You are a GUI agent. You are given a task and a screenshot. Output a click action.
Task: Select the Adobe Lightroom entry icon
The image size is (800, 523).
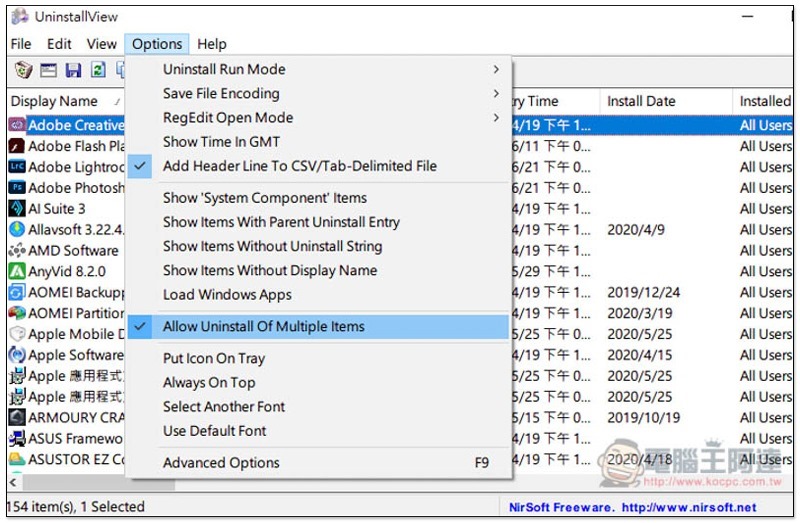(17, 167)
